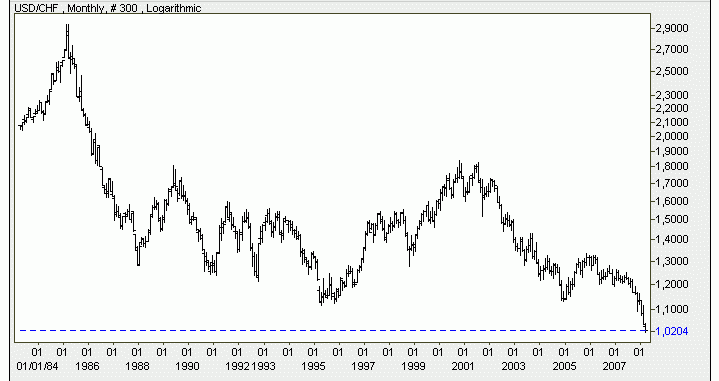Screen dimensions: 719x381
Task: Click the 1986 year label
Action: 87,366
